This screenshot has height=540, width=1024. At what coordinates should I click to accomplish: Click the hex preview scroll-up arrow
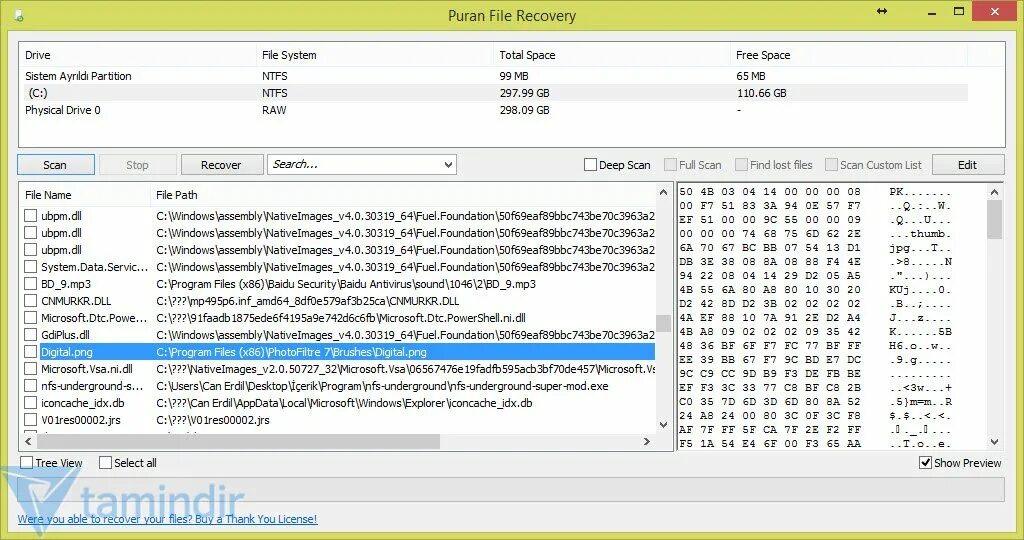tap(995, 192)
